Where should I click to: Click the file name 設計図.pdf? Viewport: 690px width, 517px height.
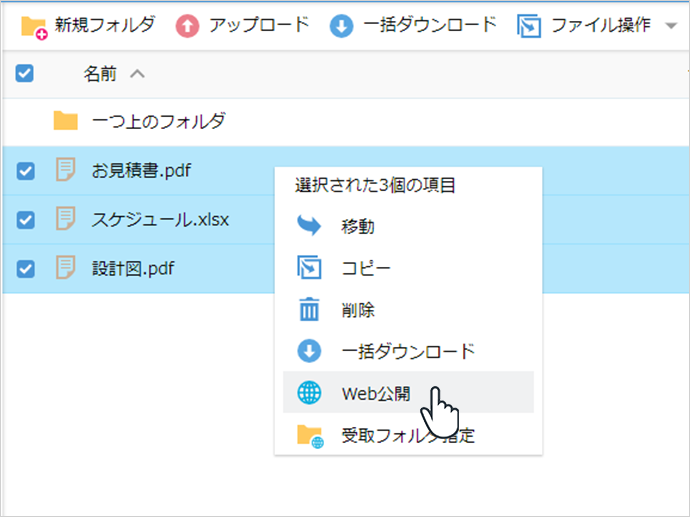tap(133, 268)
